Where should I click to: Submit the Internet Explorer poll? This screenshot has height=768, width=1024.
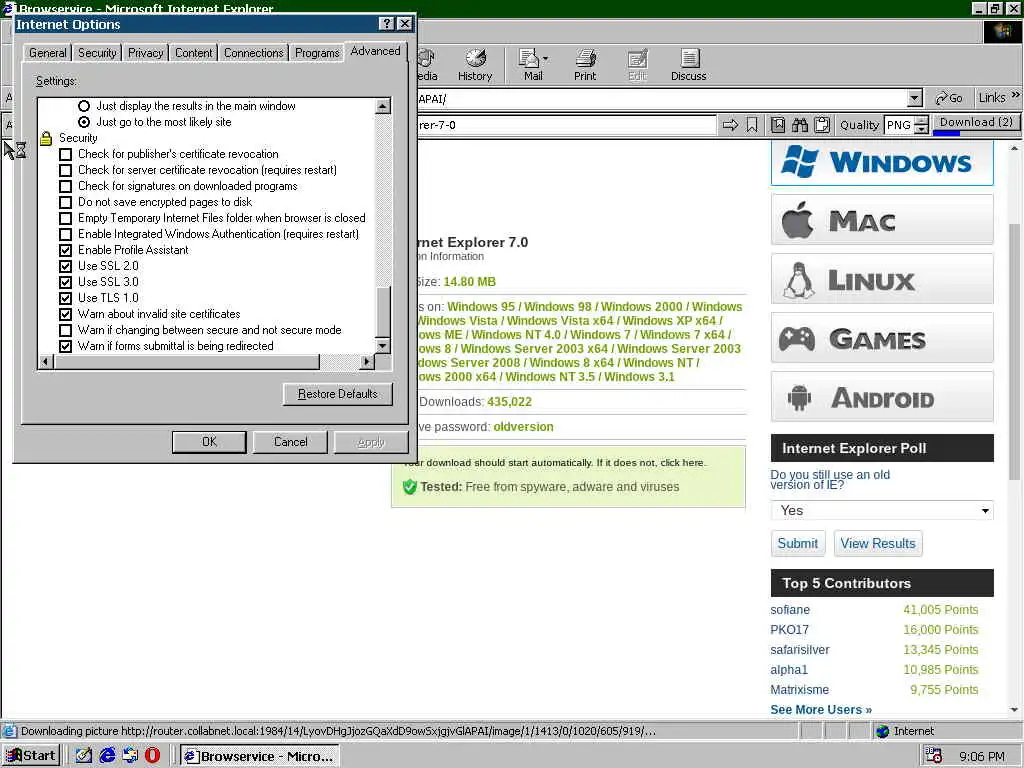pyautogui.click(x=797, y=543)
